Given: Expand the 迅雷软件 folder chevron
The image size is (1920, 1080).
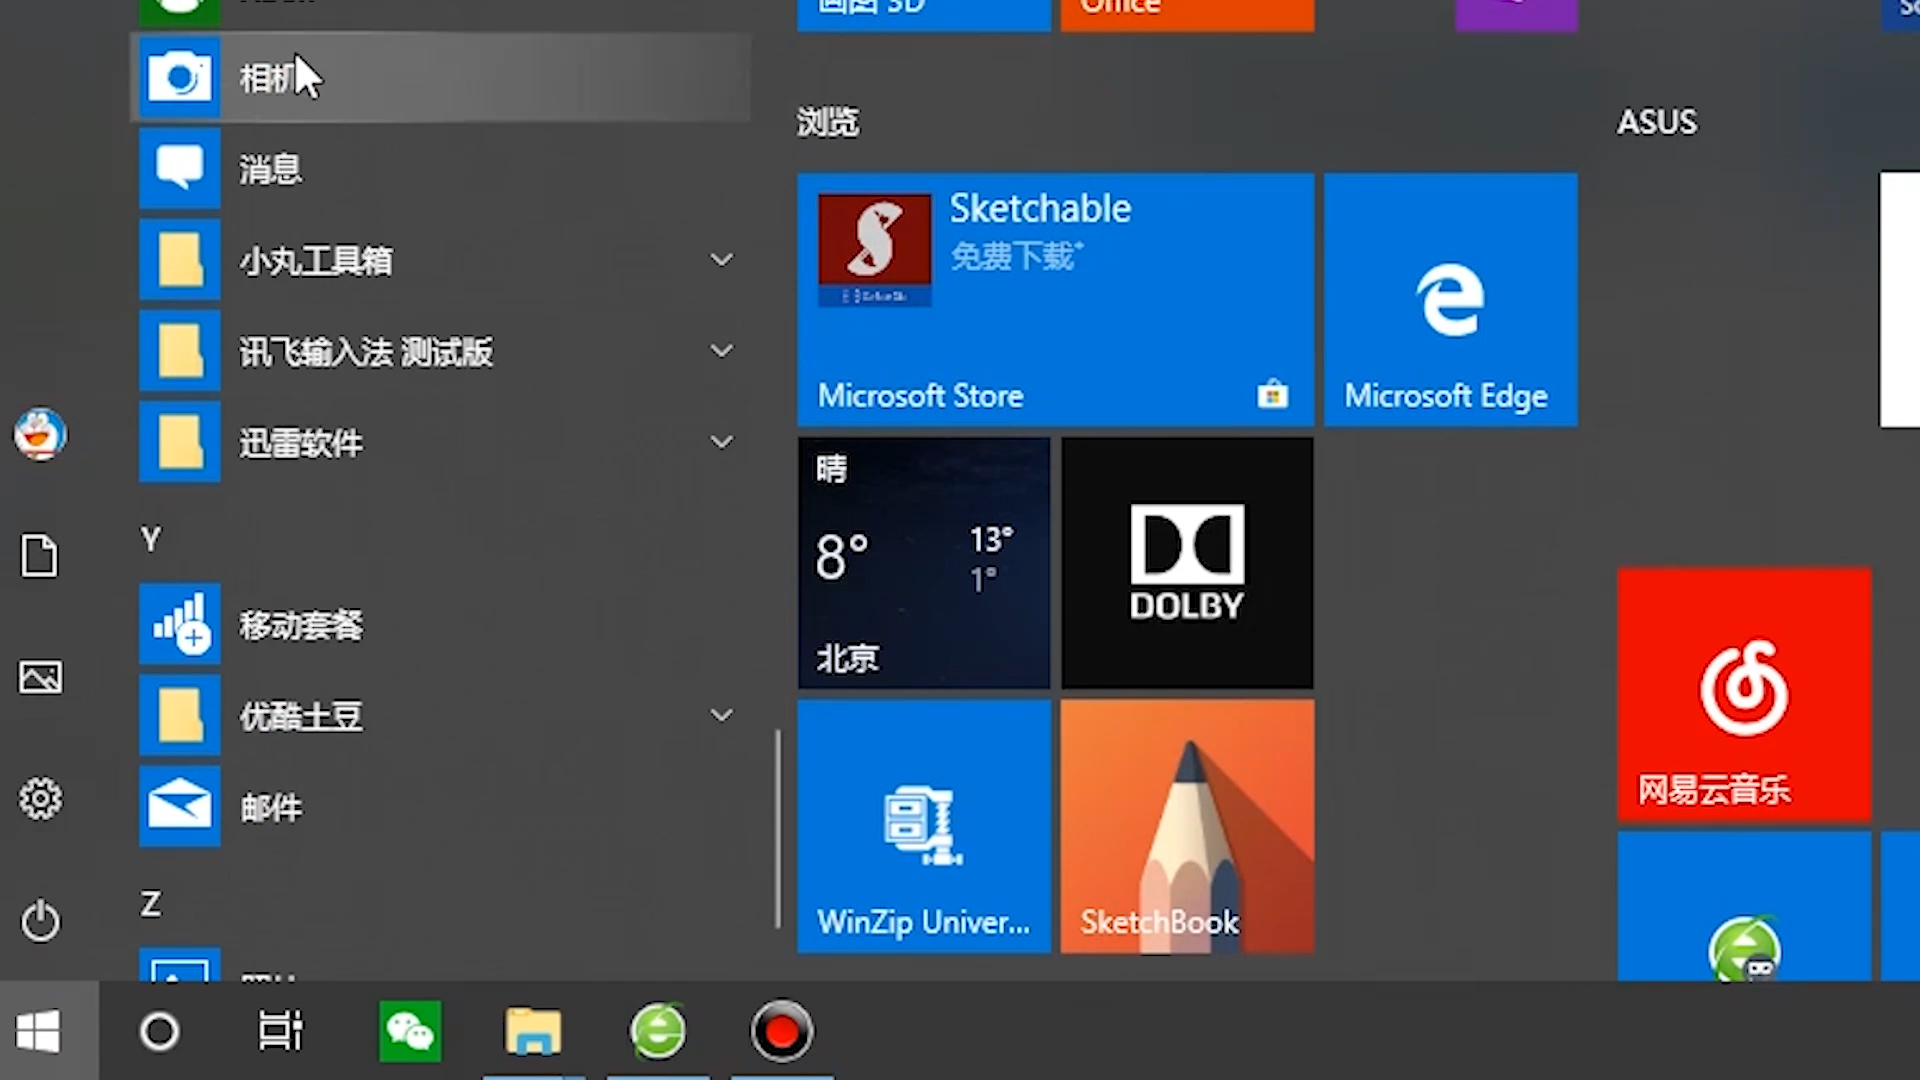Looking at the screenshot, I should click(x=721, y=442).
